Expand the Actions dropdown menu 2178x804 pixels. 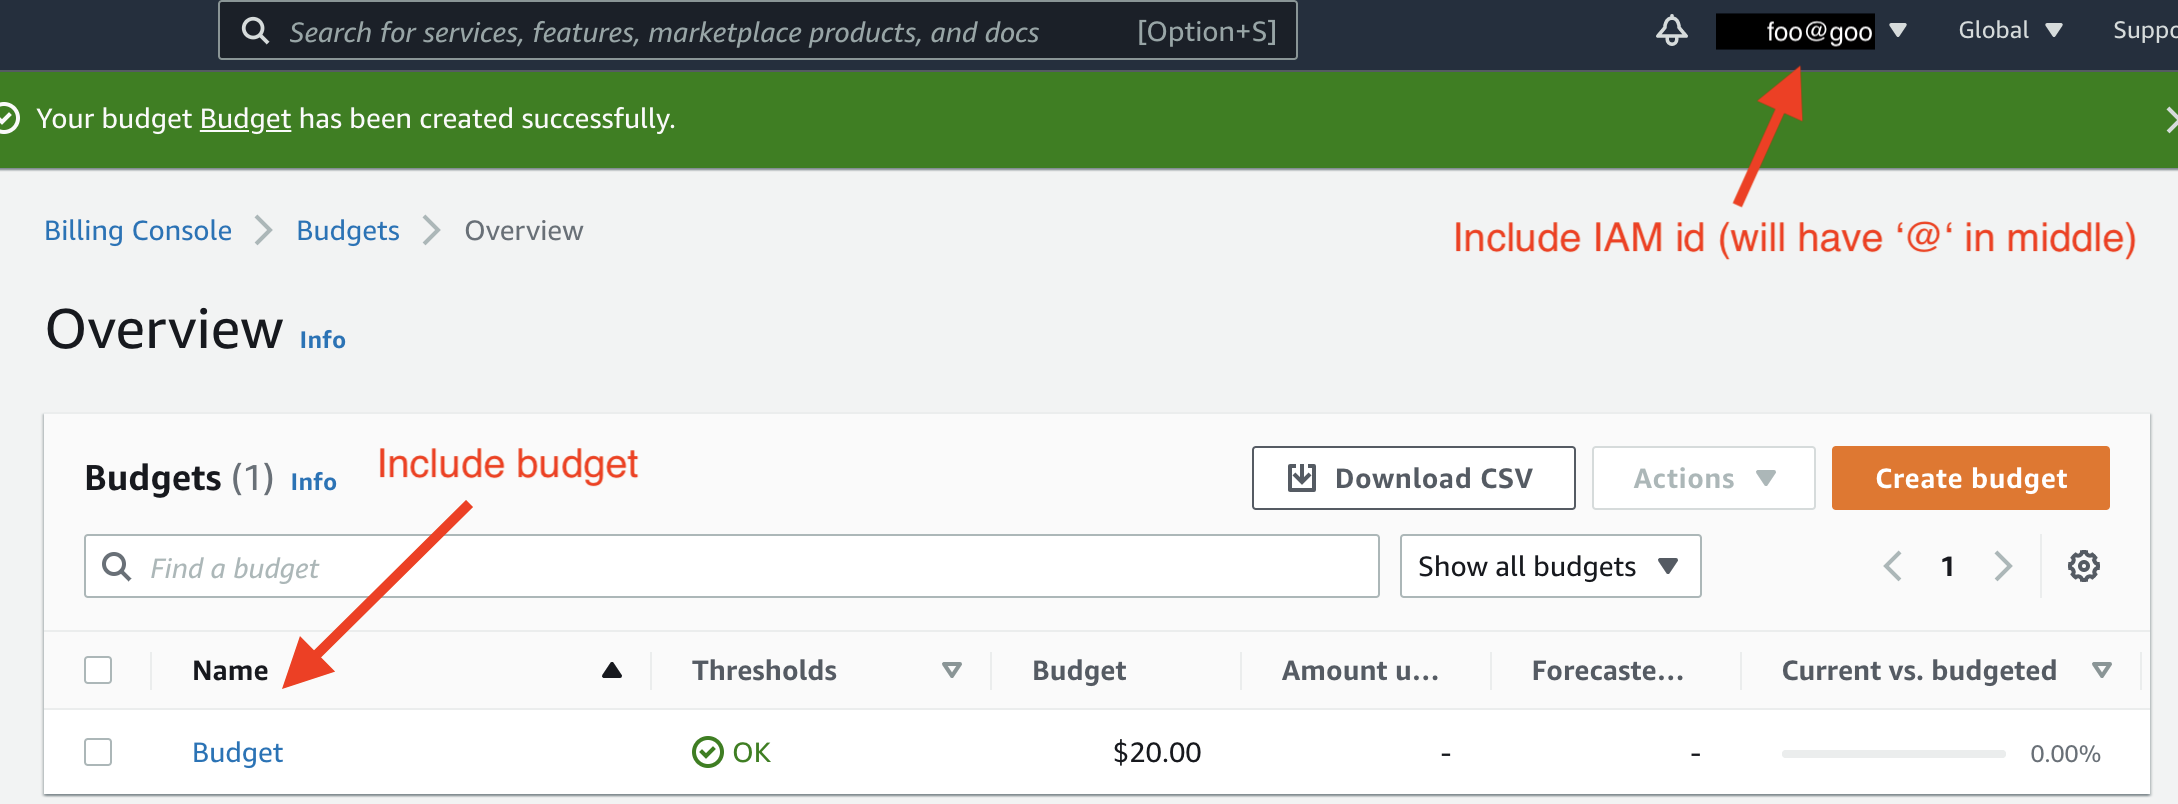click(x=1703, y=478)
